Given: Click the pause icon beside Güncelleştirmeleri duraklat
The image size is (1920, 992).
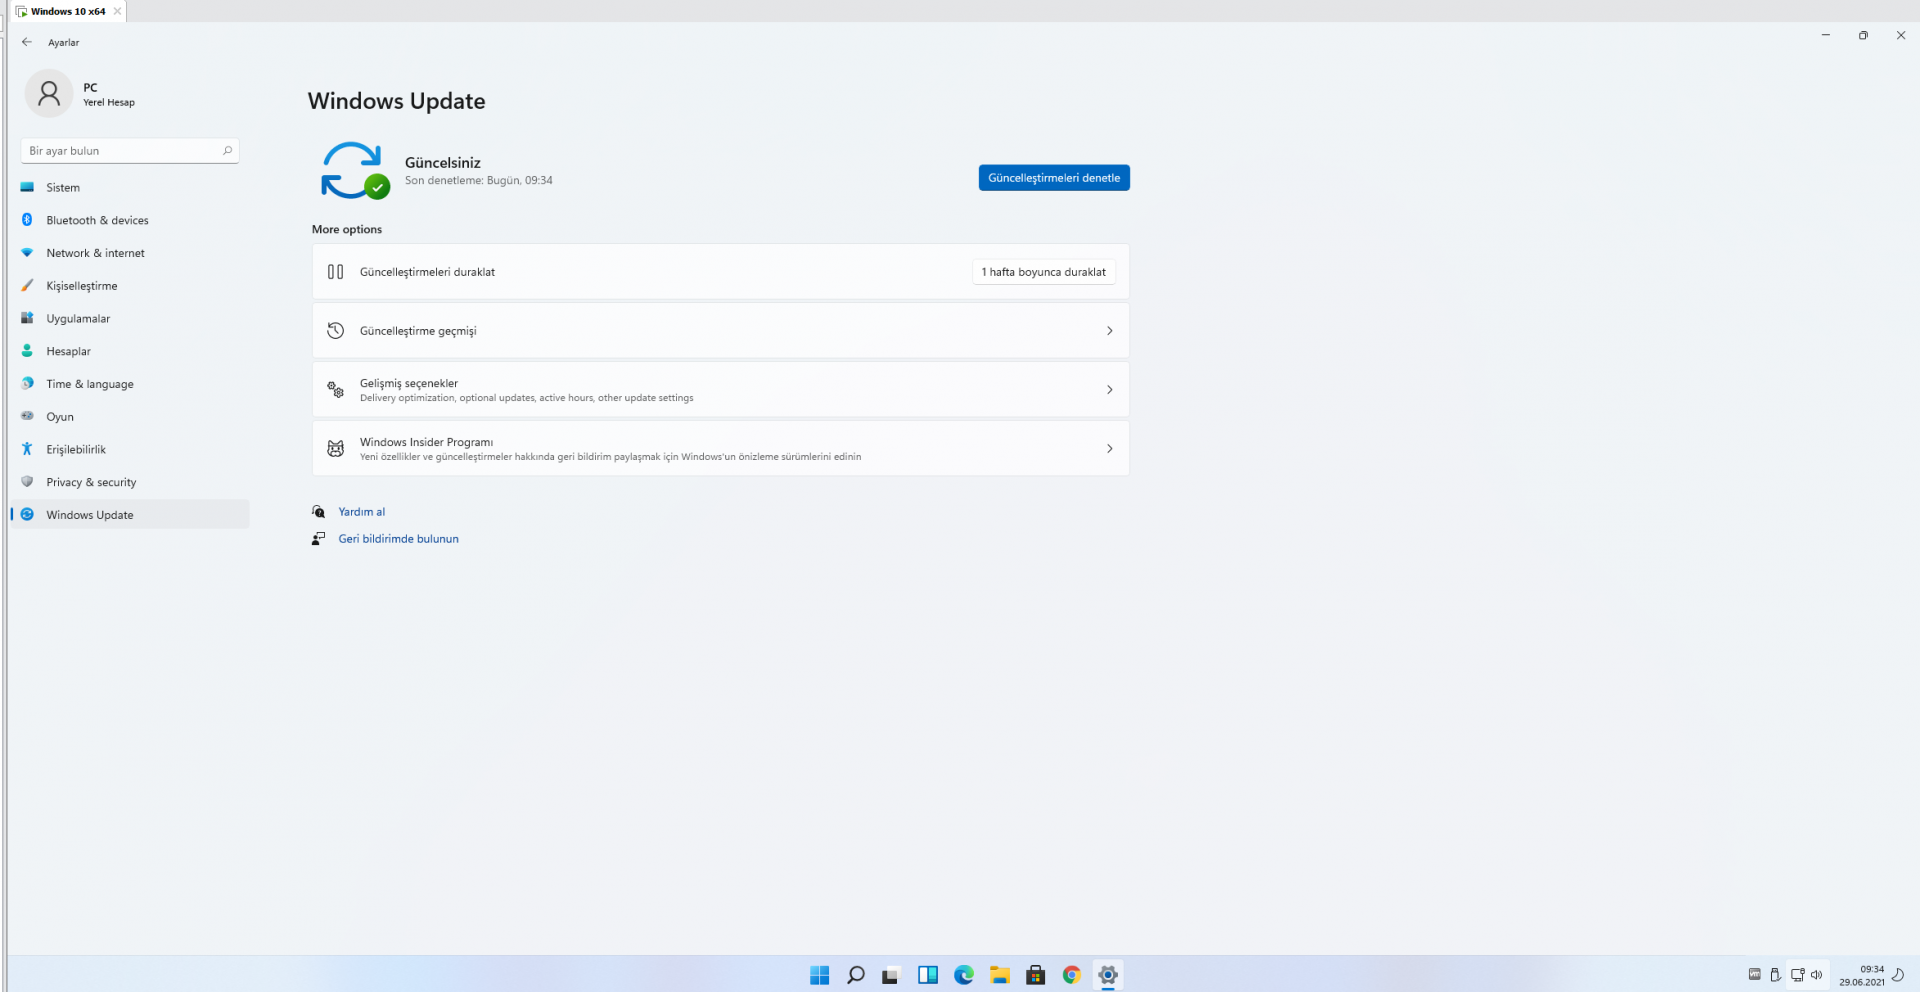Looking at the screenshot, I should pos(336,272).
